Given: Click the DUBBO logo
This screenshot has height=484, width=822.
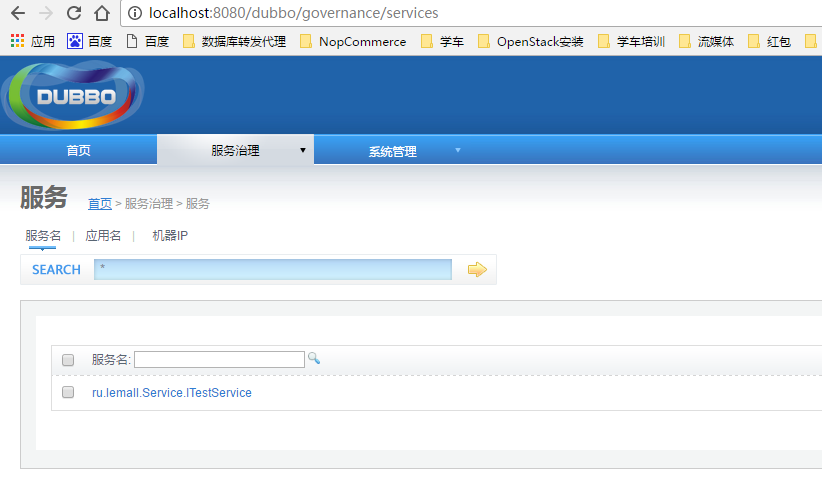Looking at the screenshot, I should 73,95.
